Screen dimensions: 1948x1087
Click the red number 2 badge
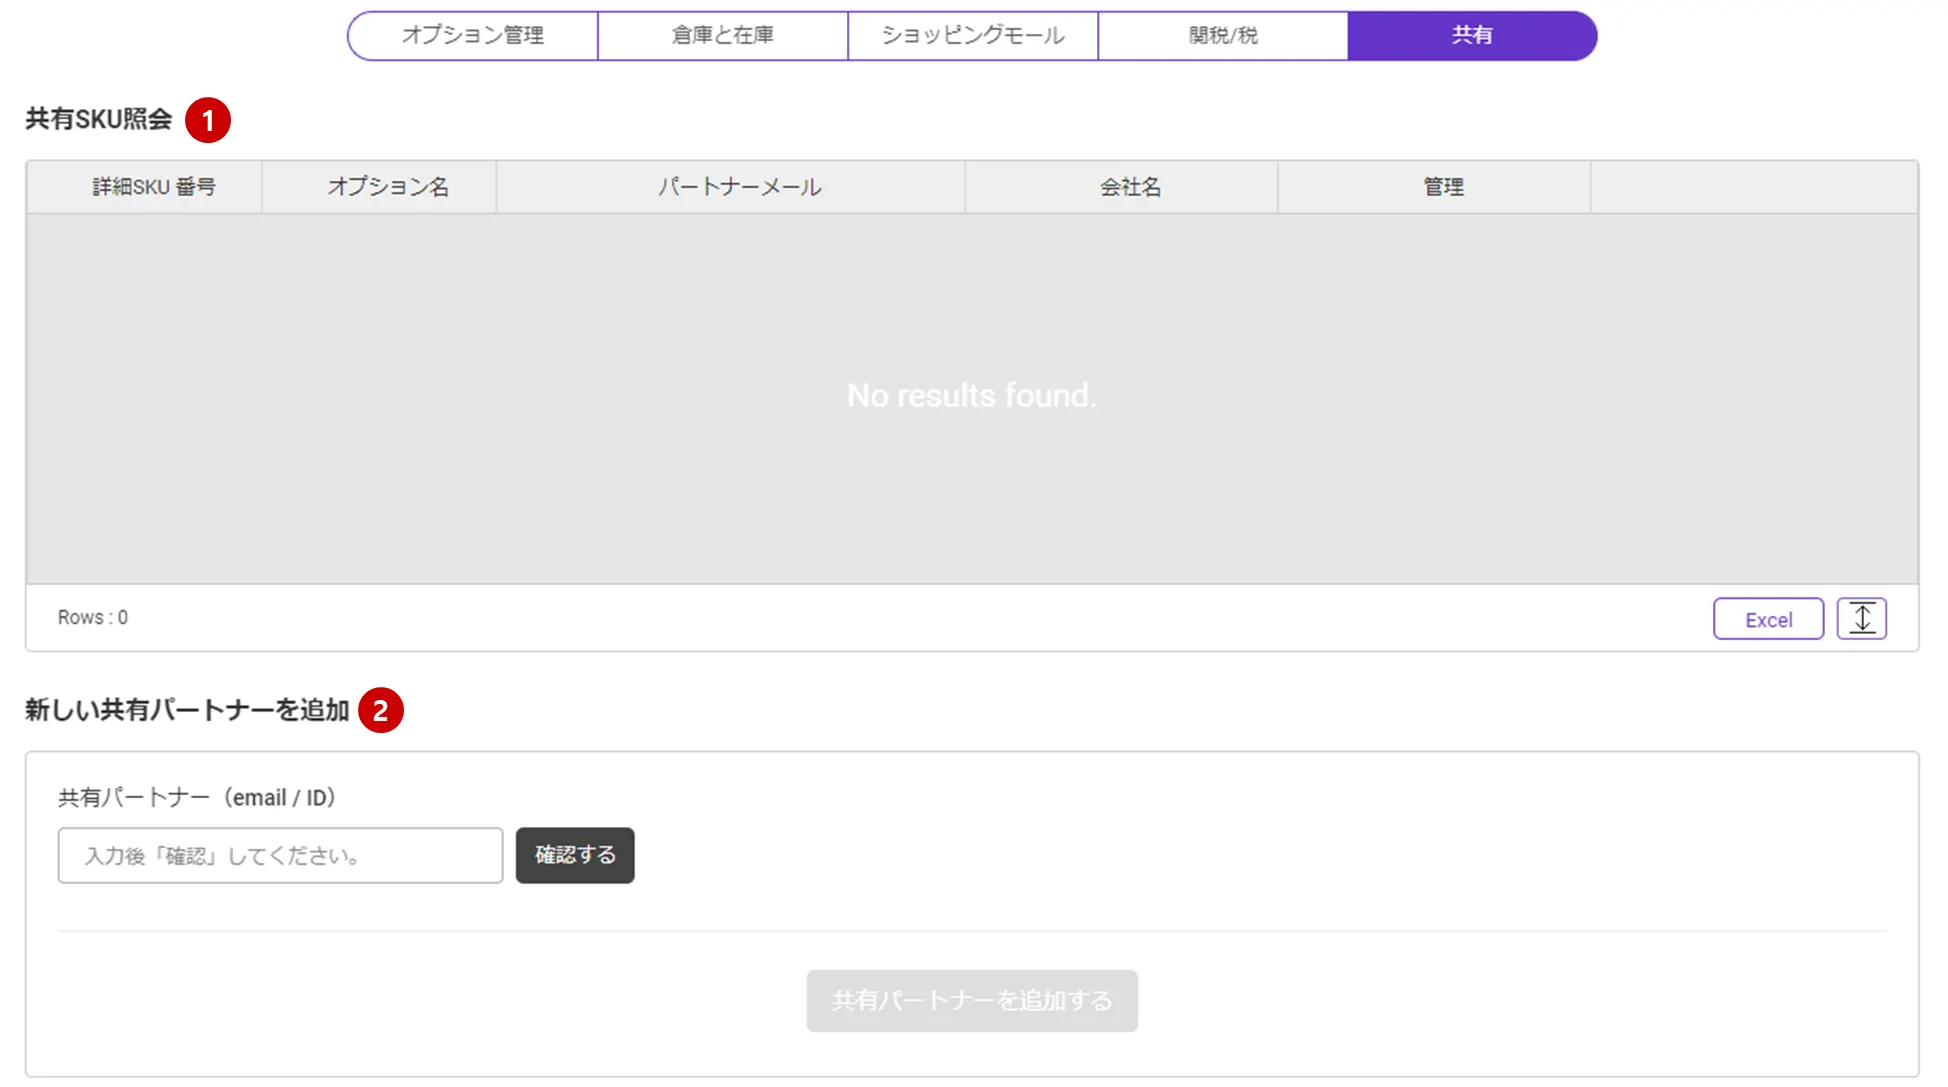pyautogui.click(x=380, y=710)
